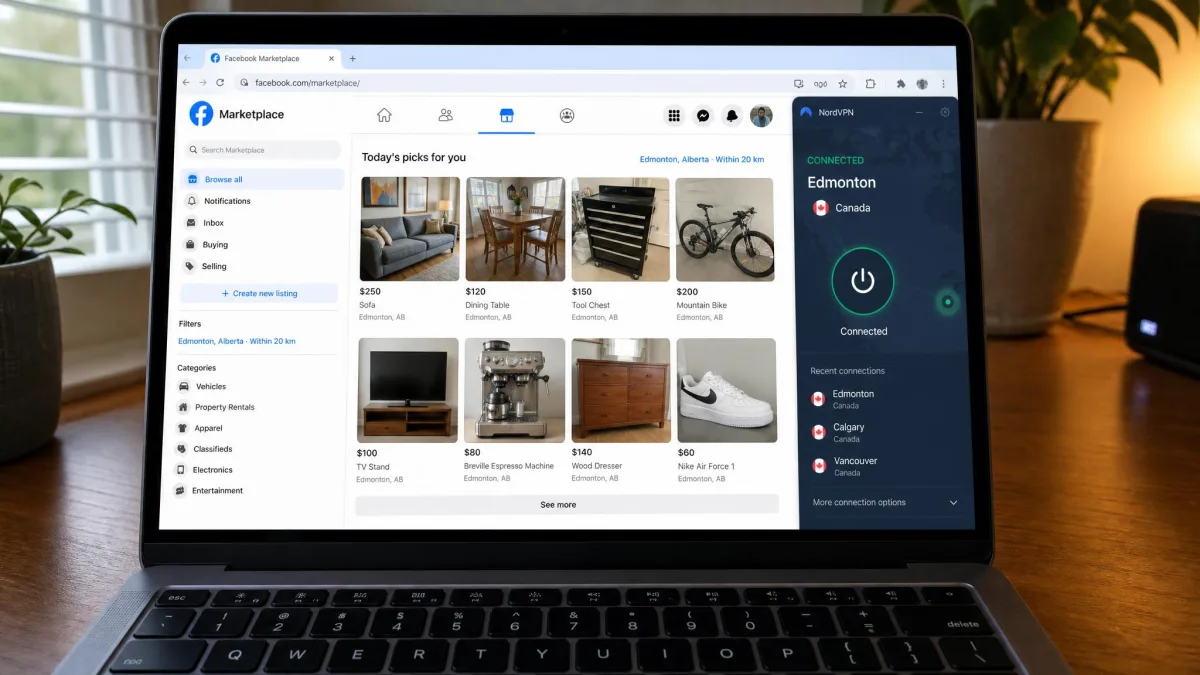Change the sidebar filter location Edmonton, Alberta
Screen dimensions: 1200x675
pos(237,341)
